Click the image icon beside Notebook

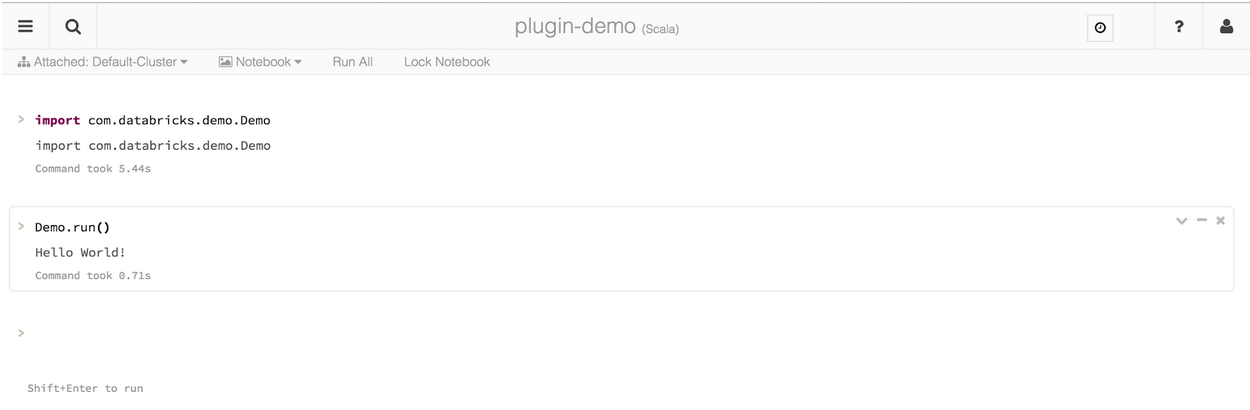pos(225,62)
